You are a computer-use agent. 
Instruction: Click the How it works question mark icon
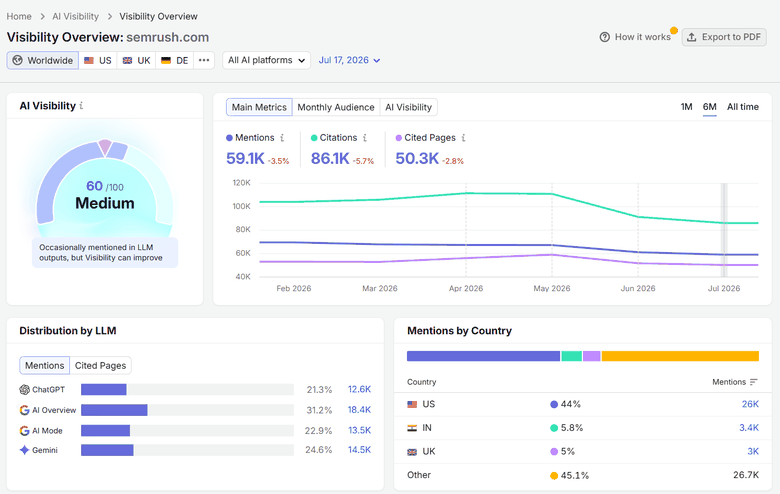(604, 37)
